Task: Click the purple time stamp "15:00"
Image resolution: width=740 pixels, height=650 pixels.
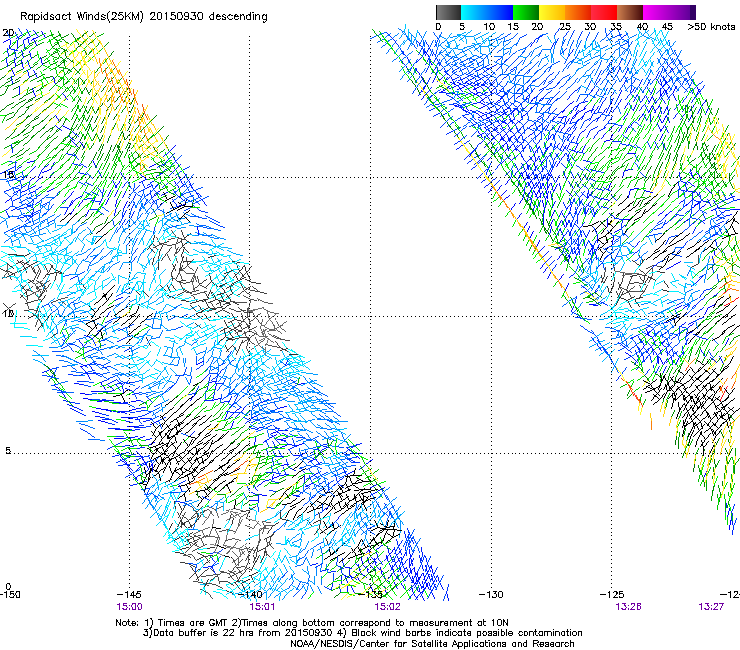Action: pos(129,607)
